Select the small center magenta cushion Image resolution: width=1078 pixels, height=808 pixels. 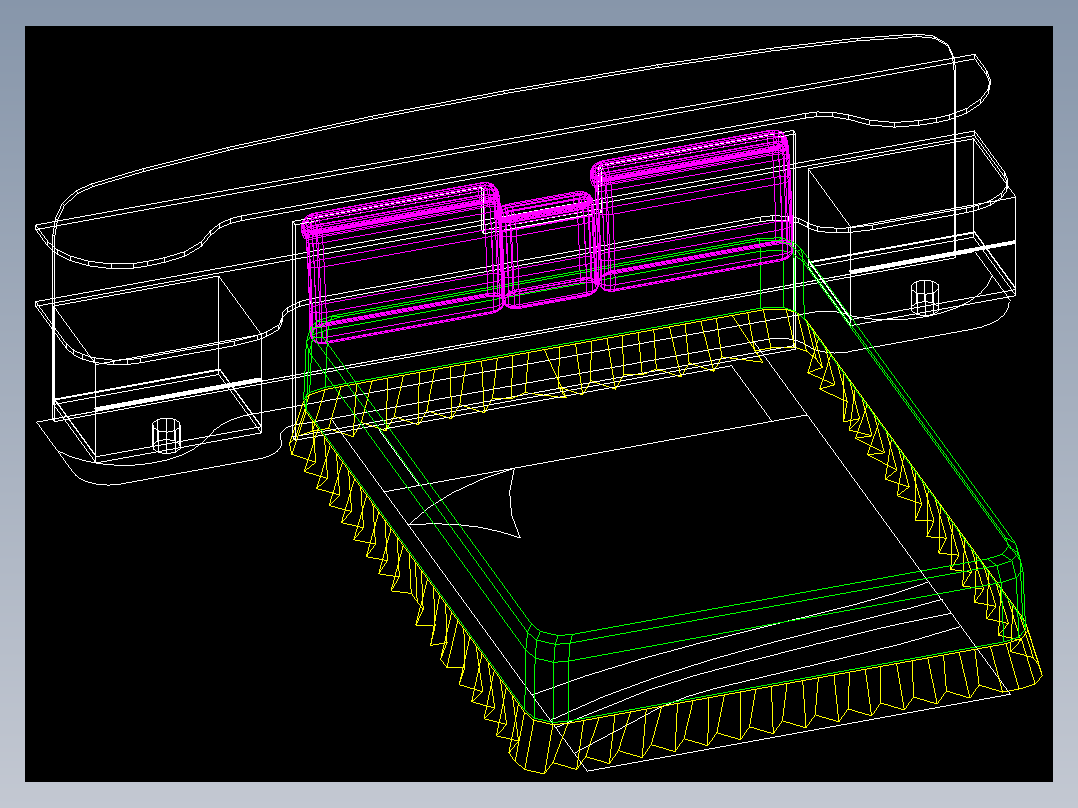547,251
